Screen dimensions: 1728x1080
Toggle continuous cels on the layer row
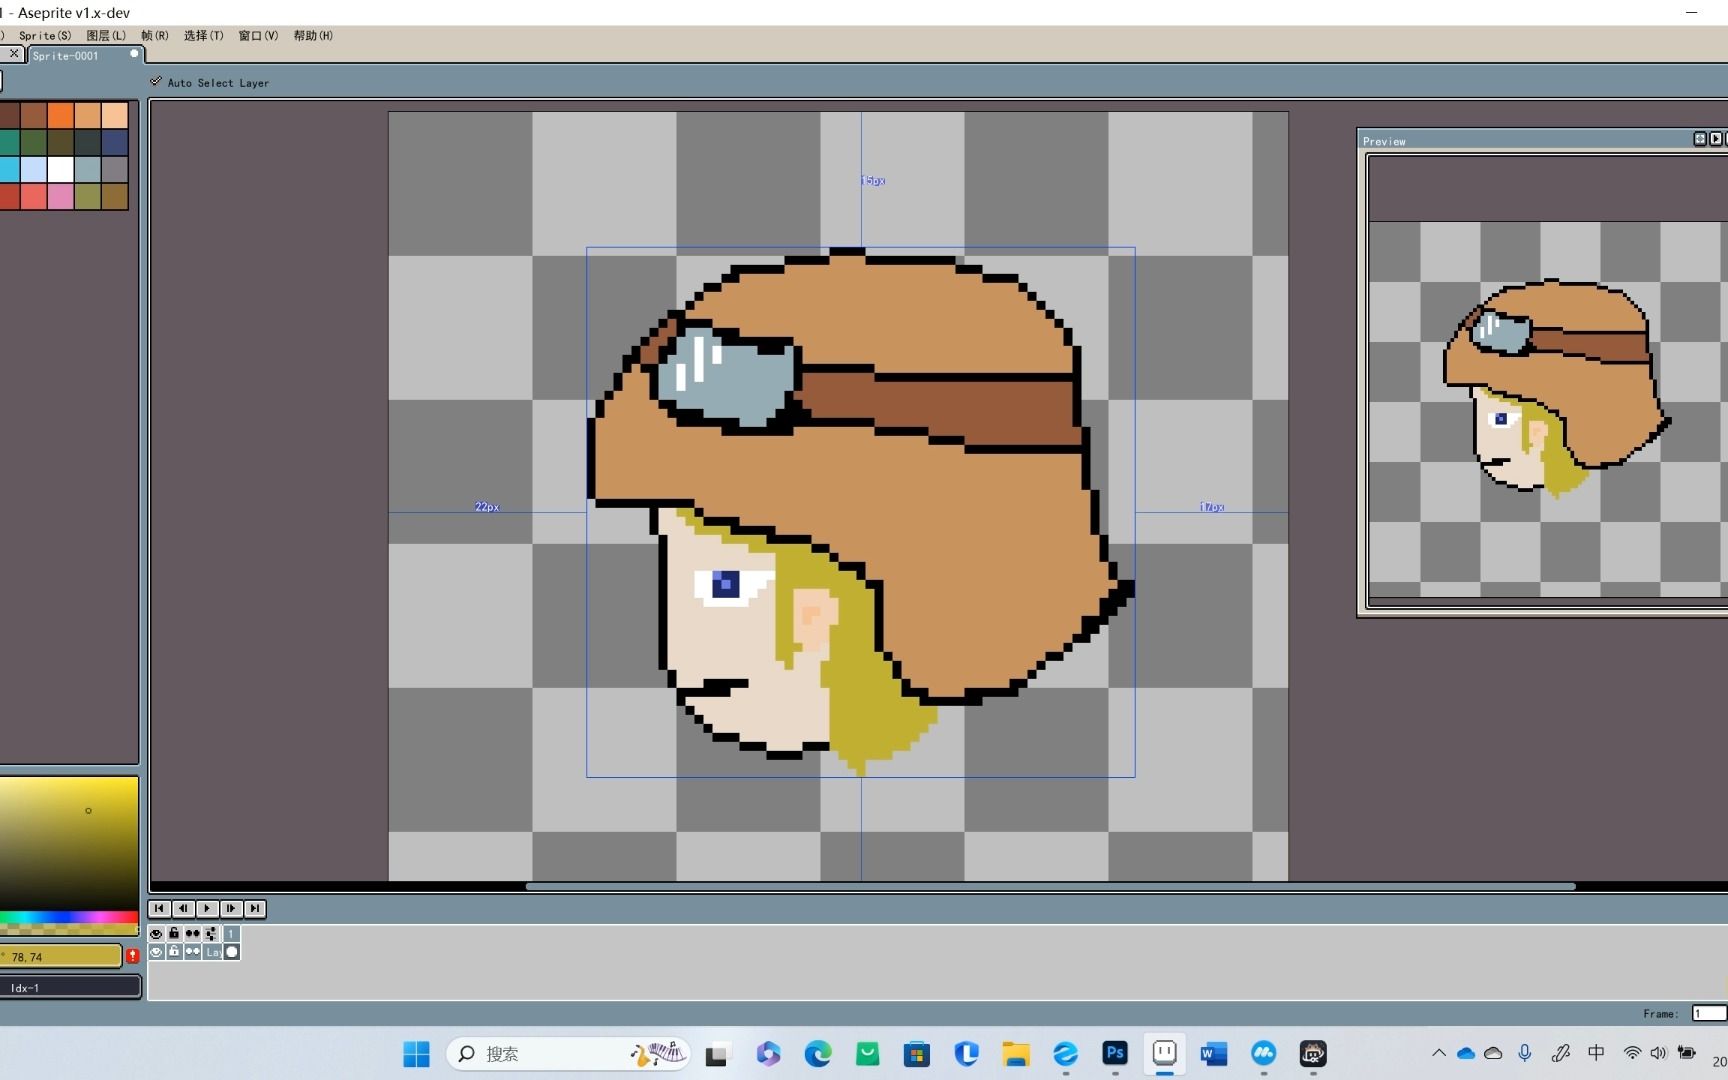[192, 952]
